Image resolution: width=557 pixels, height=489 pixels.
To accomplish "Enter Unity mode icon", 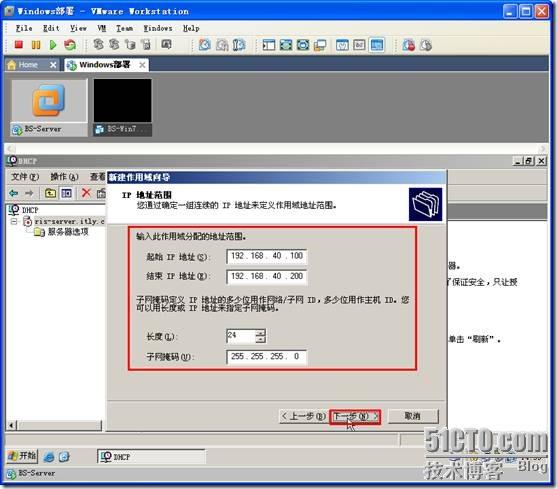I will [320, 45].
